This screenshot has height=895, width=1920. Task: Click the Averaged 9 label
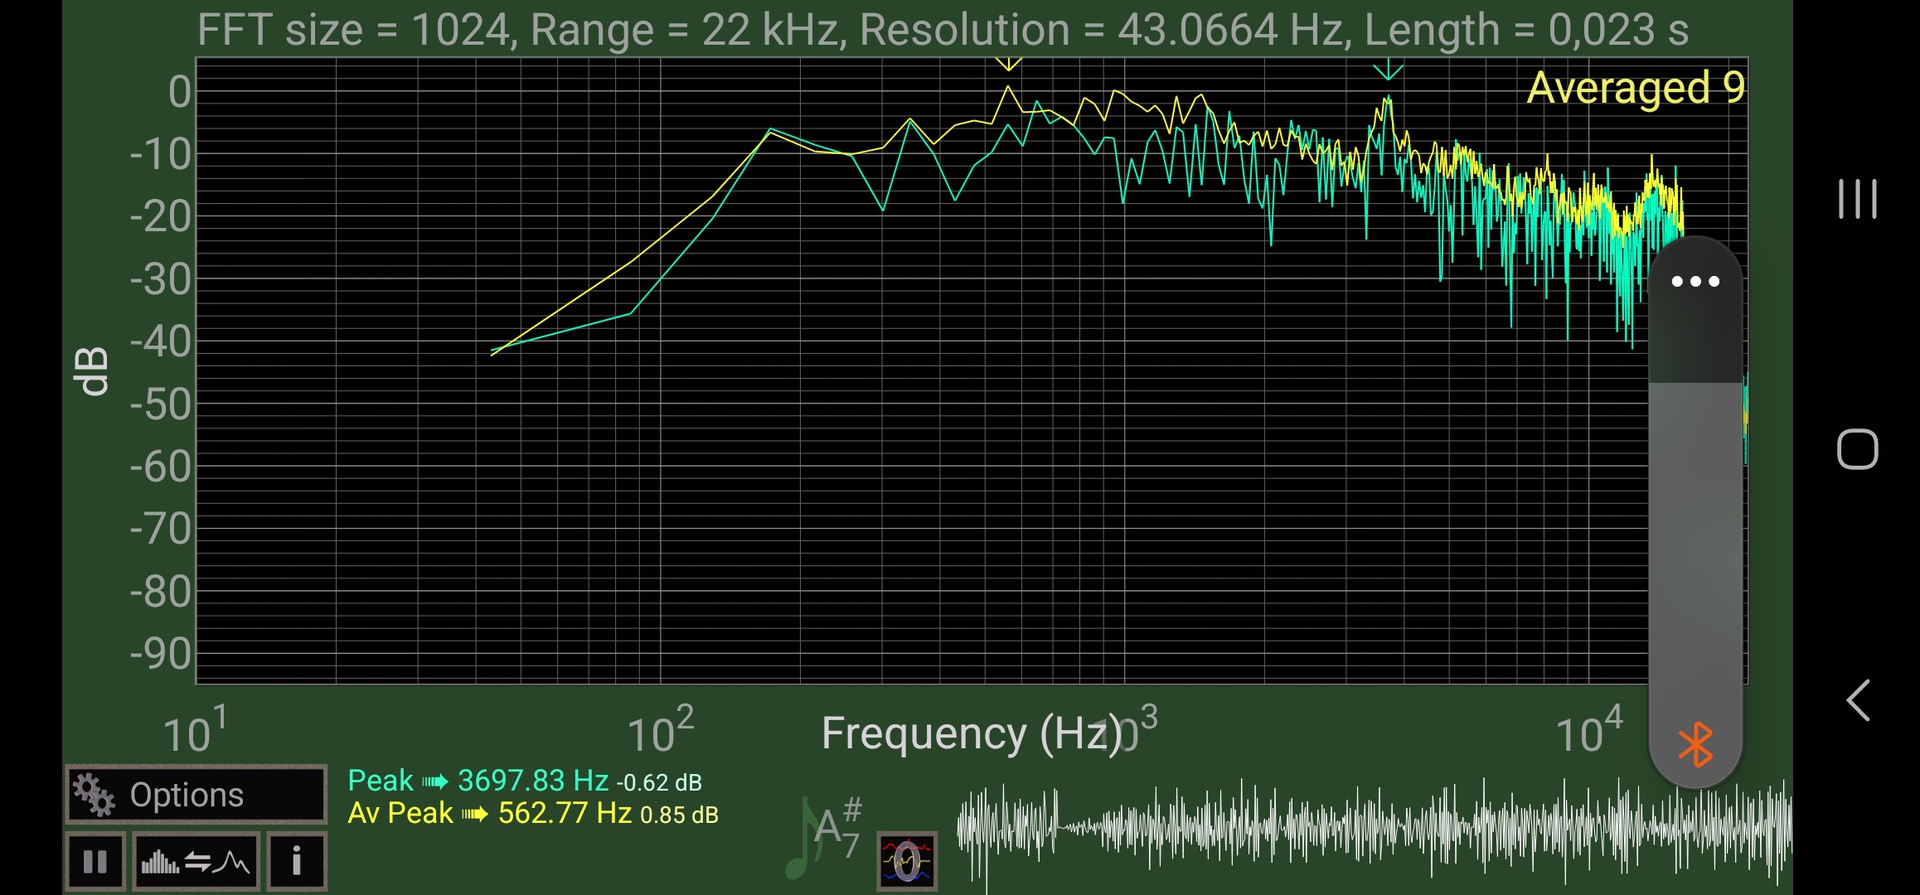(1635, 88)
